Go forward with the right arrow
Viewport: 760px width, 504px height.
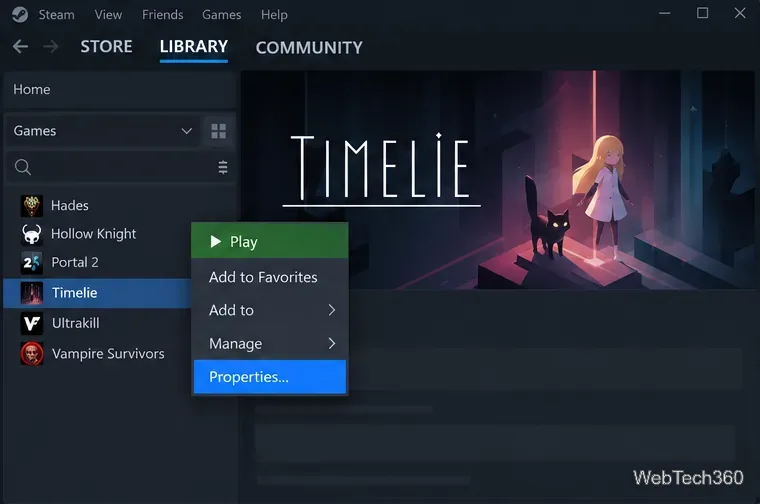pos(51,47)
